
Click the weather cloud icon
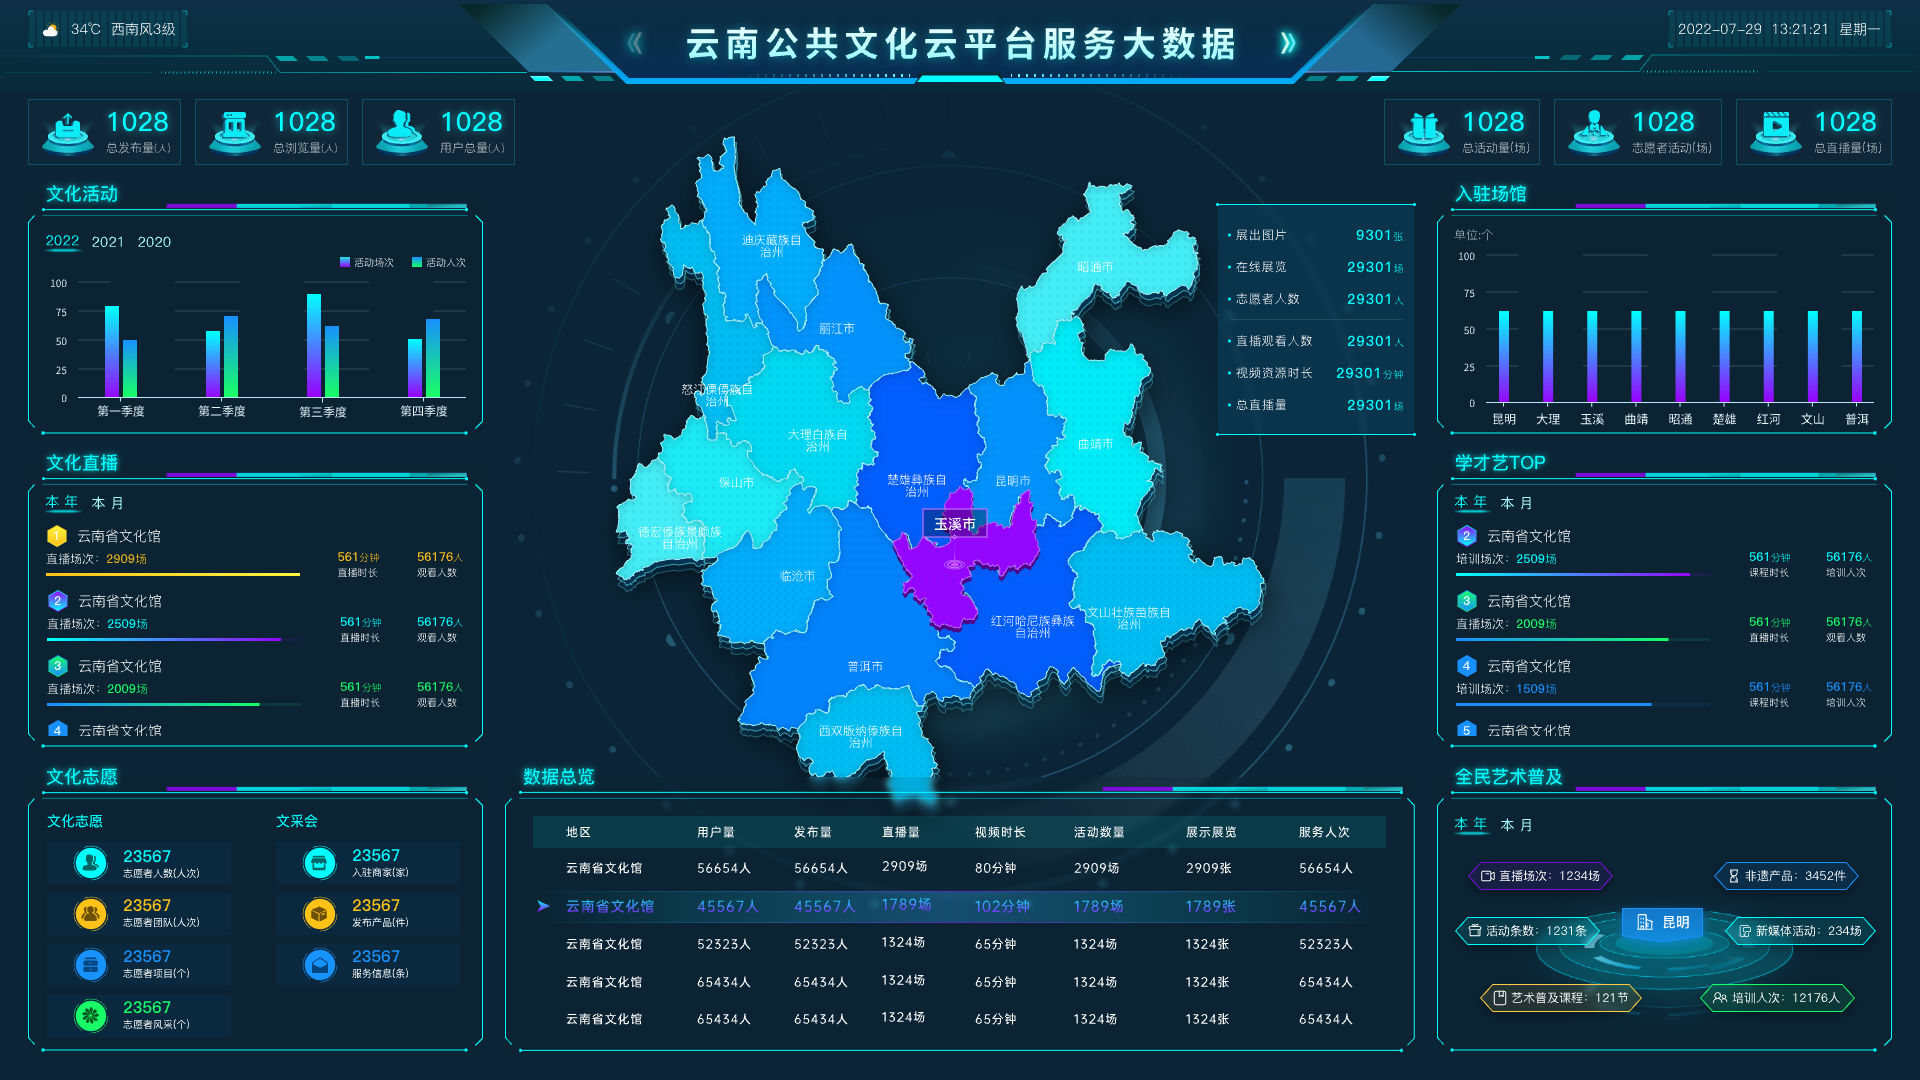(50, 30)
